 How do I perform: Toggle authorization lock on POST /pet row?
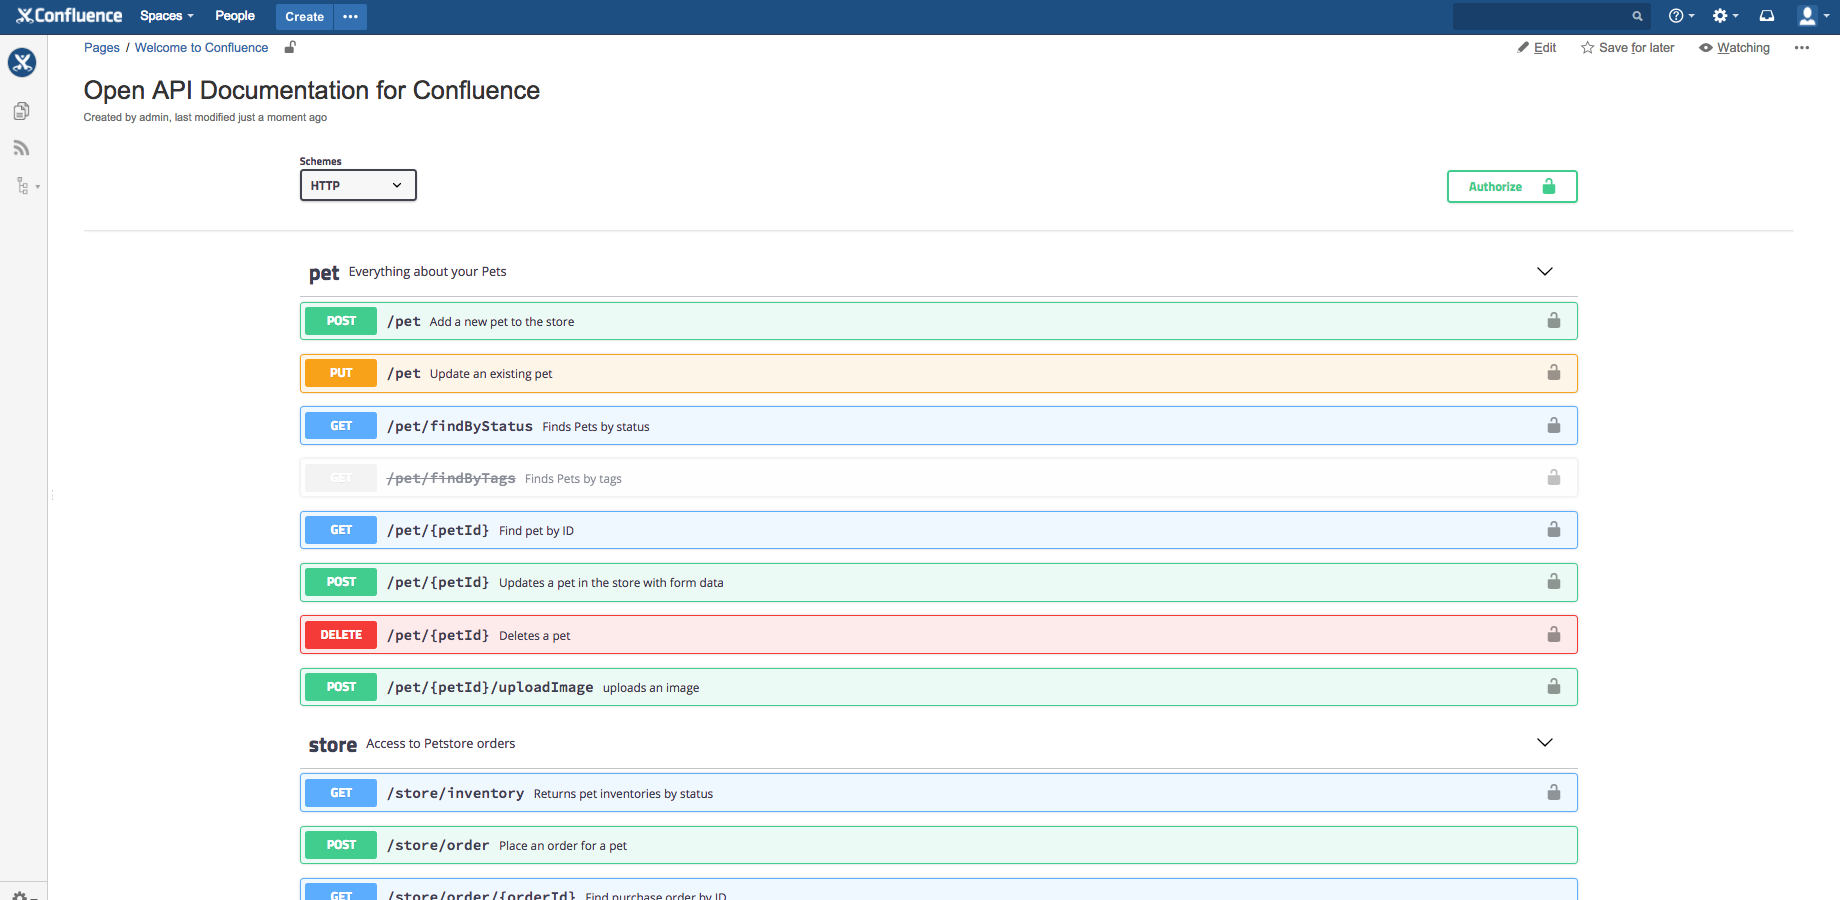(x=1553, y=321)
